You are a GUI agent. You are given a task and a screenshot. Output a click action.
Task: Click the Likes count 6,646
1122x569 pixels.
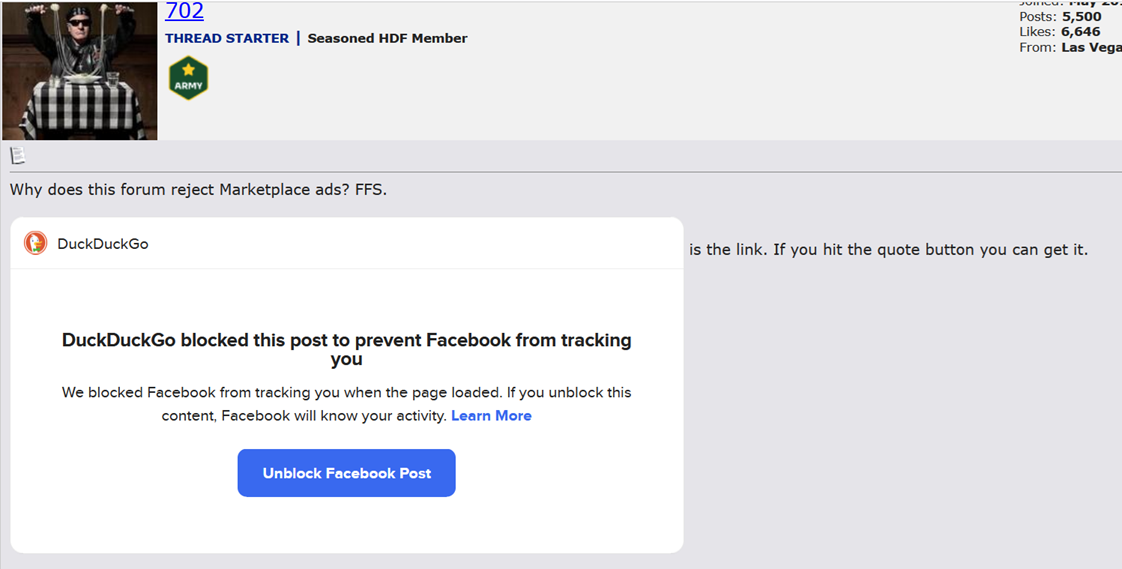pyautogui.click(x=1081, y=32)
